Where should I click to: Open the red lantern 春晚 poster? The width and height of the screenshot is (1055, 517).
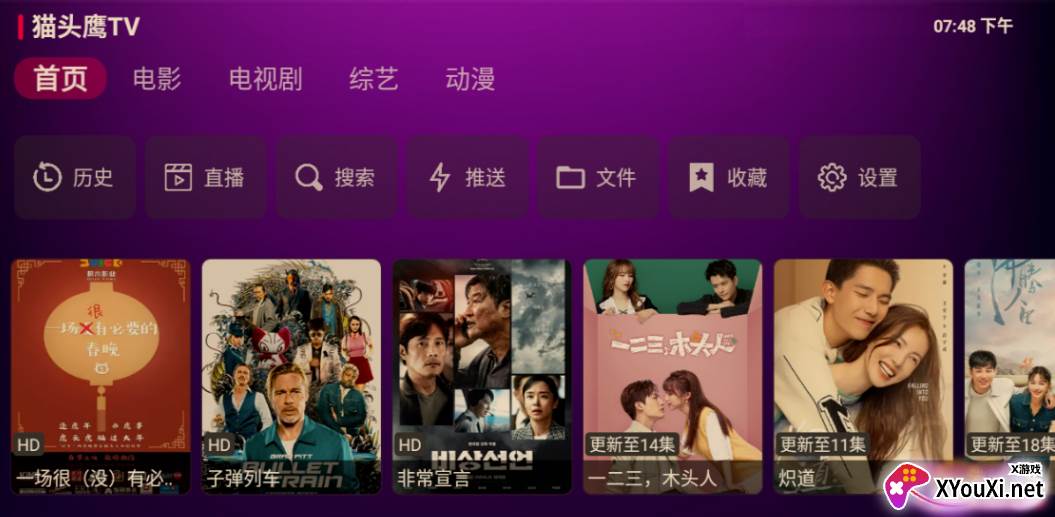tap(101, 376)
